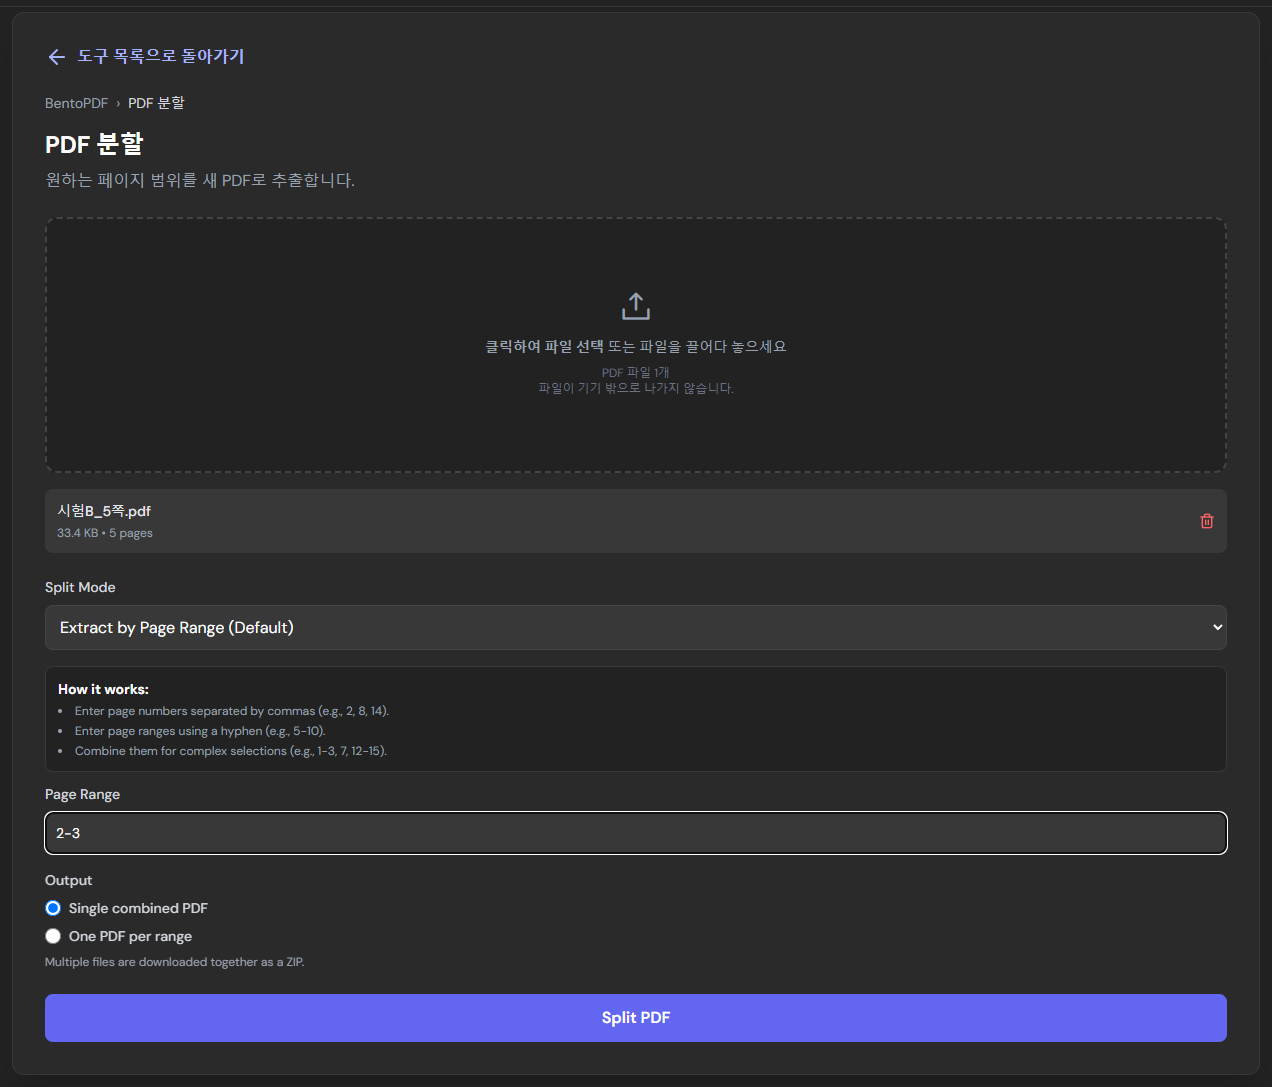Click the 'Enter page ranges using a hyphen' tip
1272x1087 pixels.
[200, 731]
